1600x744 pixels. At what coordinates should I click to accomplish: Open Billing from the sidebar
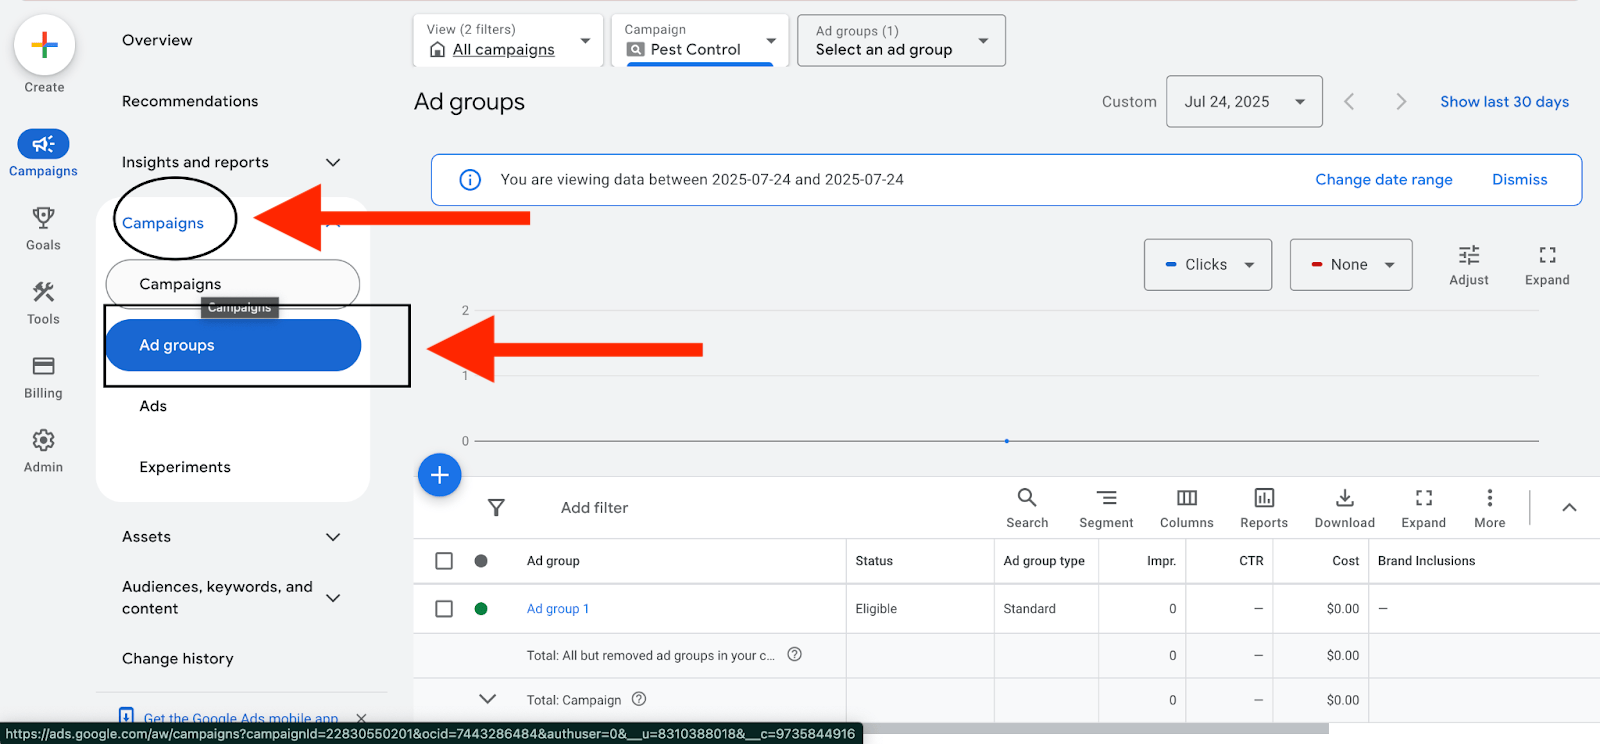point(43,366)
